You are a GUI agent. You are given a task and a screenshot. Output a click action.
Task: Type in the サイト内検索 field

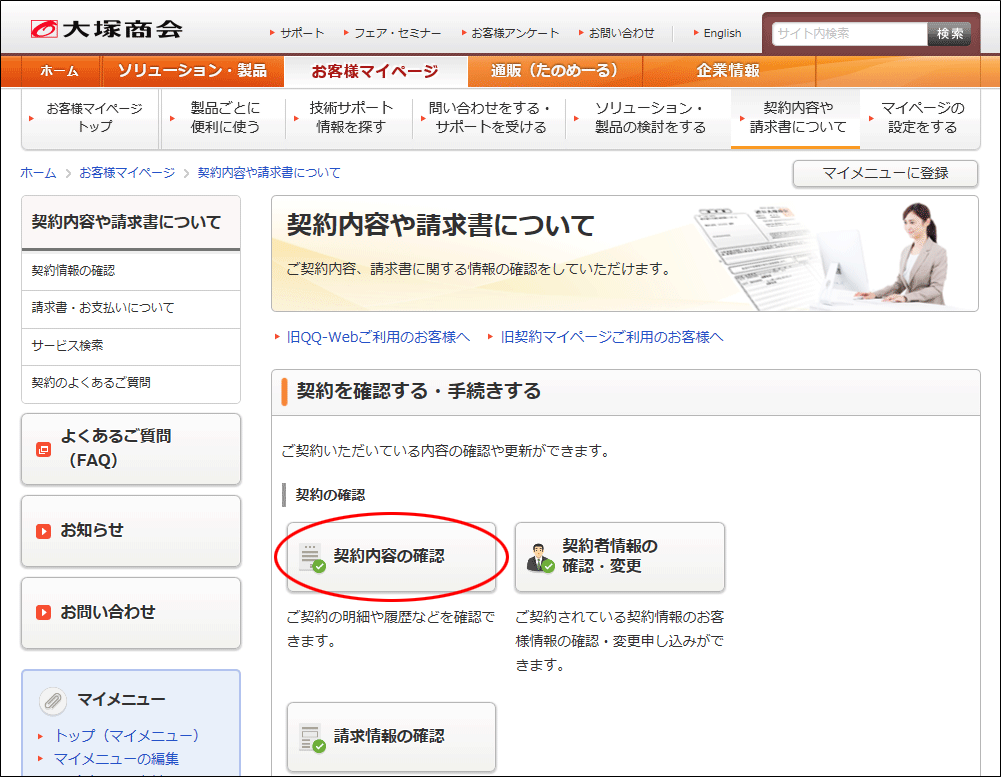pos(849,33)
